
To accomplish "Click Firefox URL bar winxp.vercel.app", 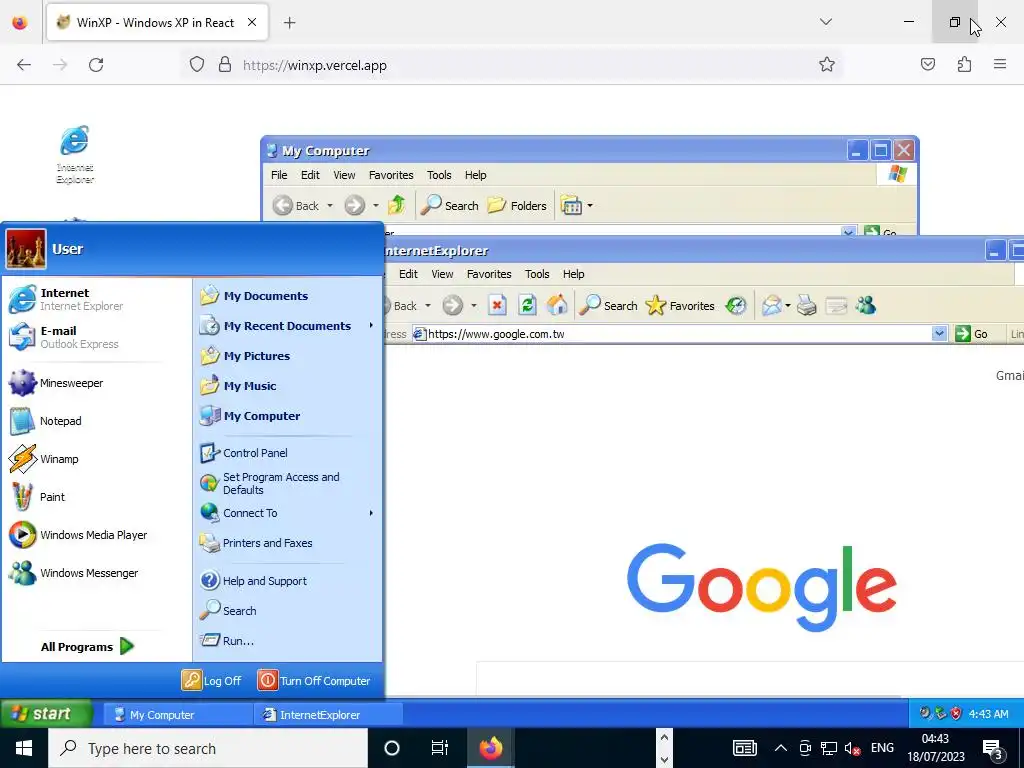I will coord(511,65).
